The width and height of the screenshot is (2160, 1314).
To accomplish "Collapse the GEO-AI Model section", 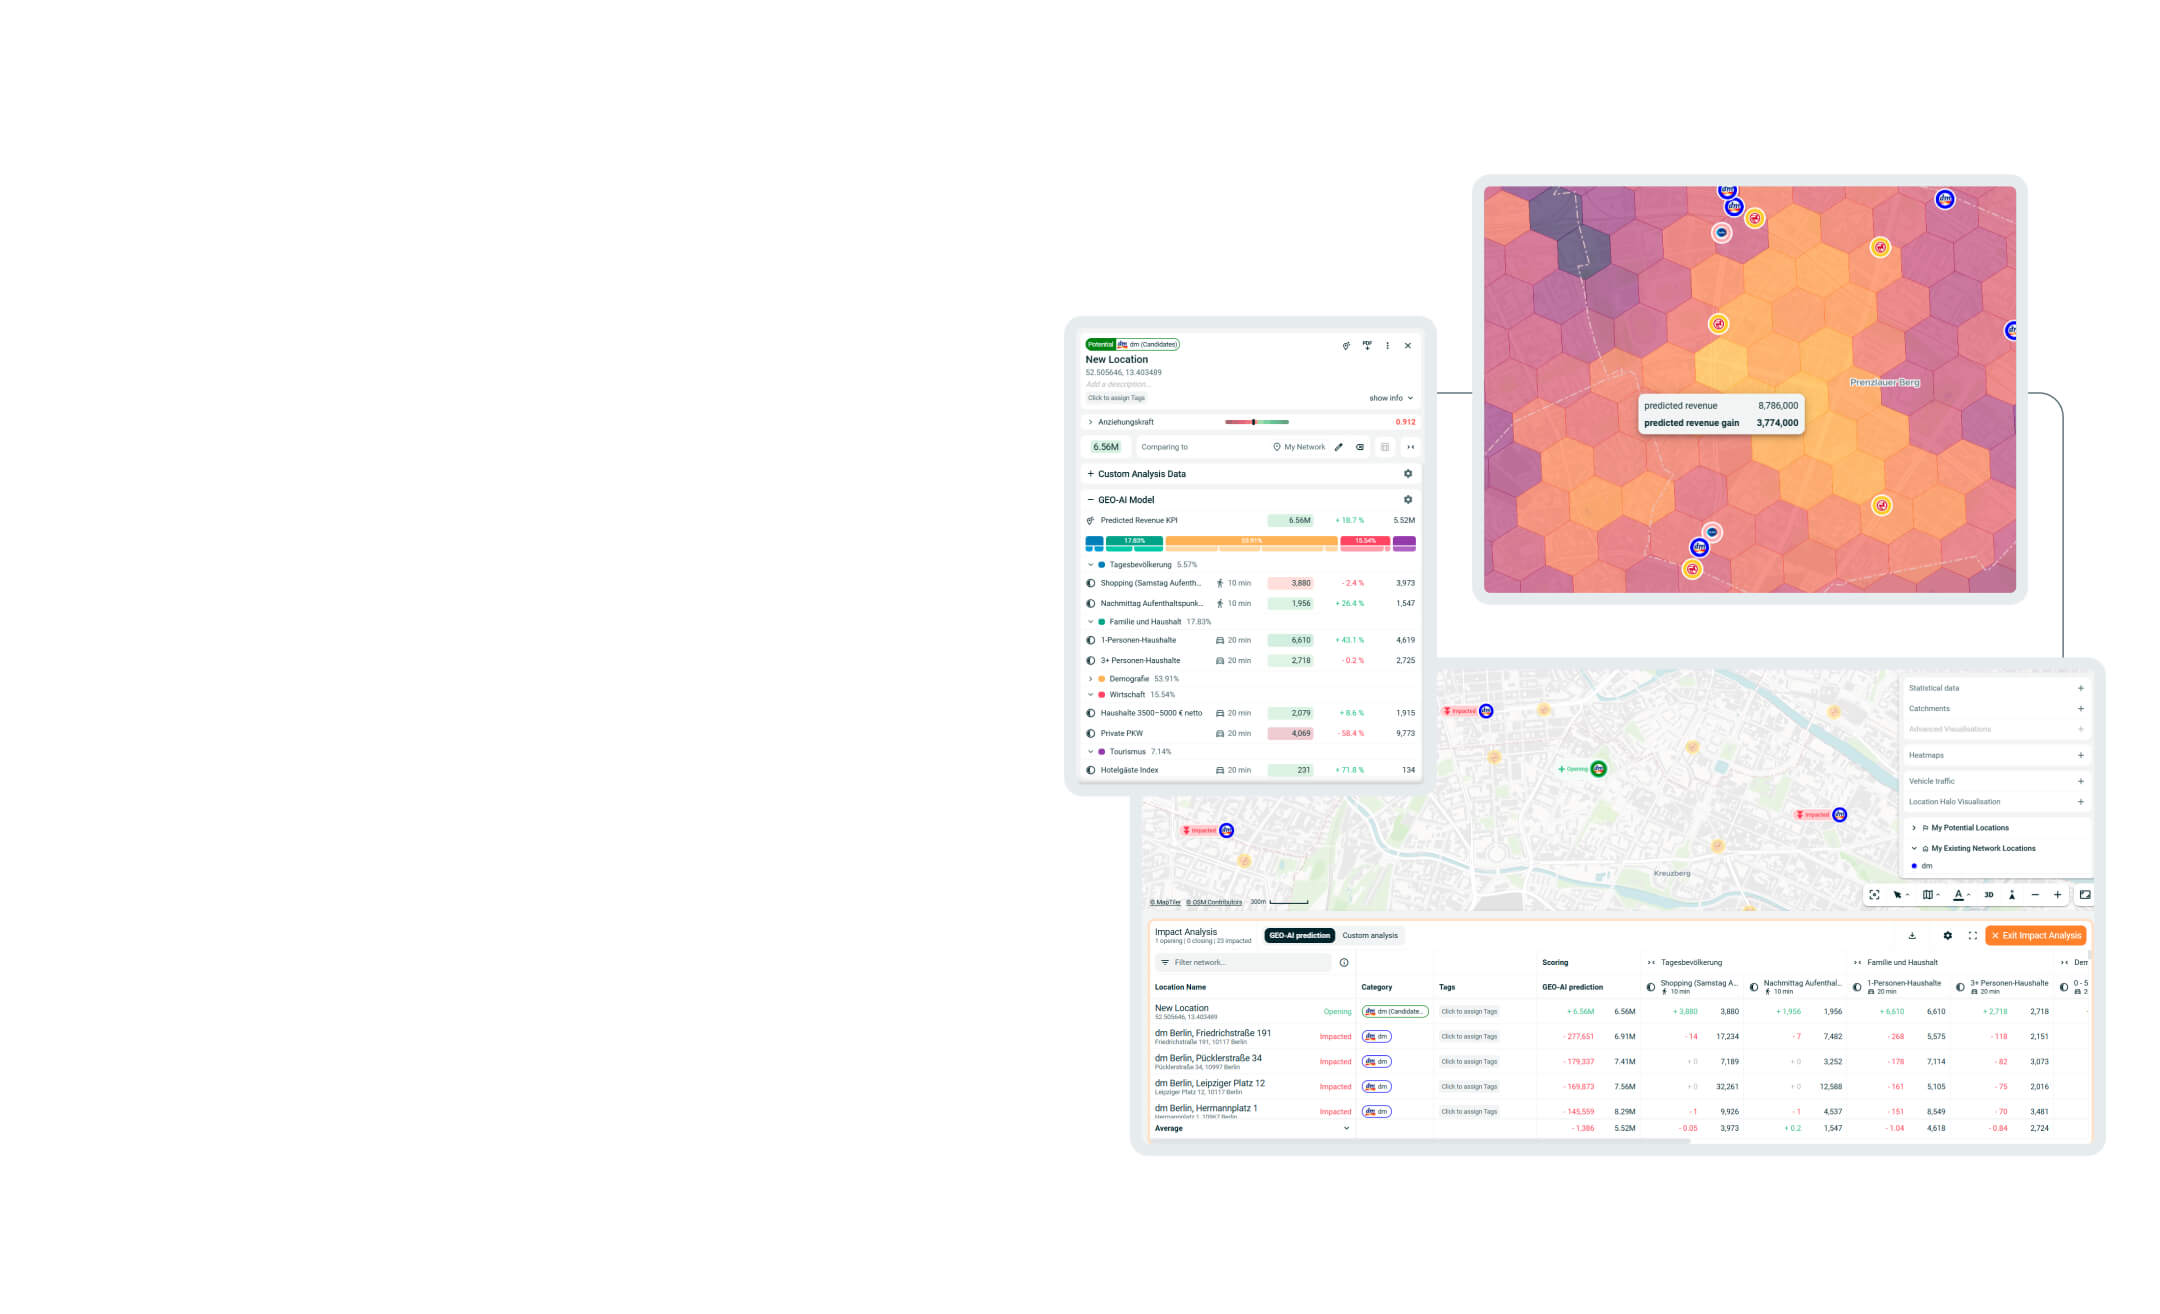I will tap(1090, 500).
